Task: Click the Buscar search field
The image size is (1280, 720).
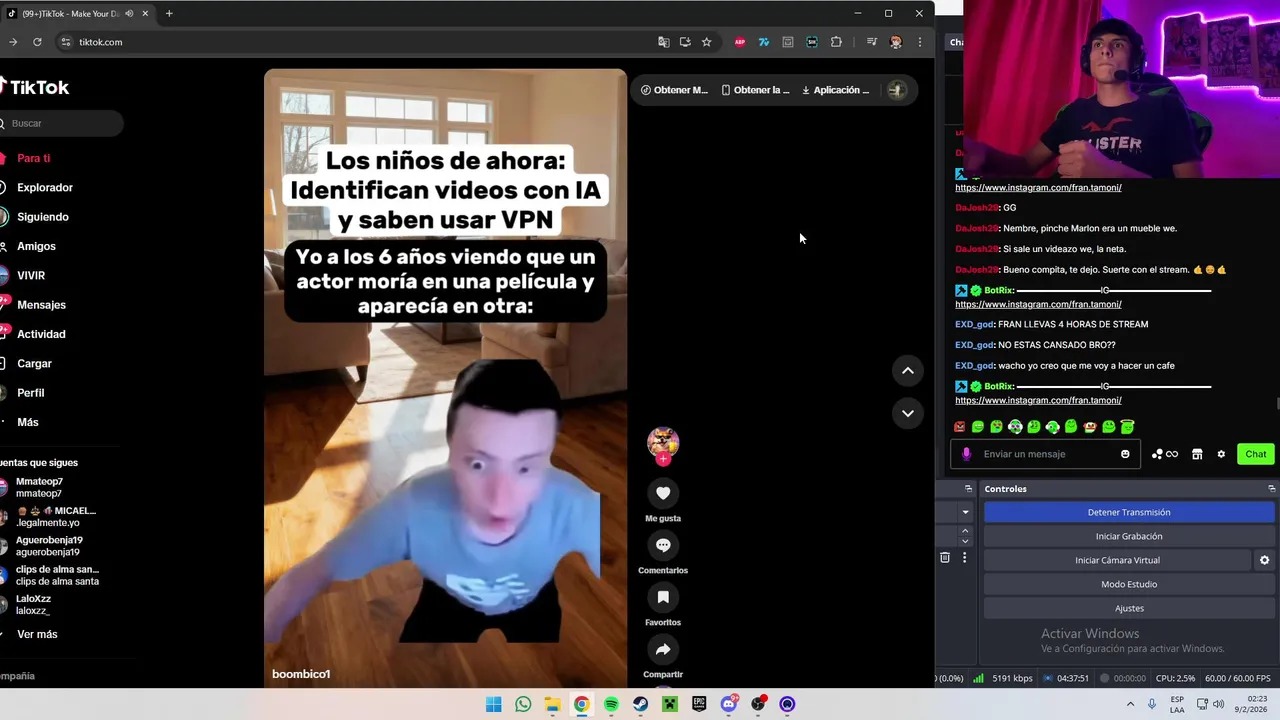Action: tap(62, 123)
